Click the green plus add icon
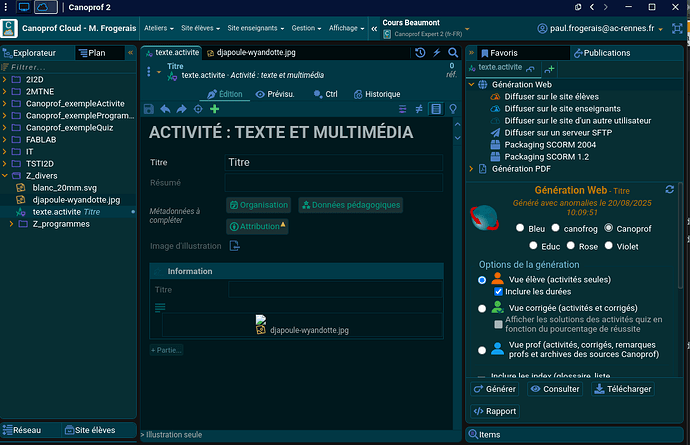The image size is (690, 445). pyautogui.click(x=214, y=109)
